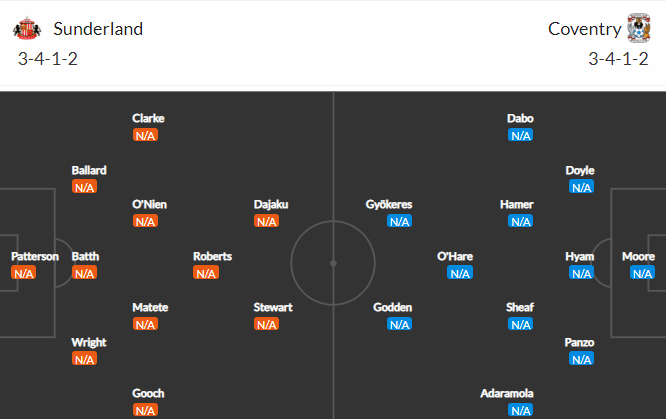The height and width of the screenshot is (419, 666).
Task: Click player name Roberts
Action: point(212,257)
